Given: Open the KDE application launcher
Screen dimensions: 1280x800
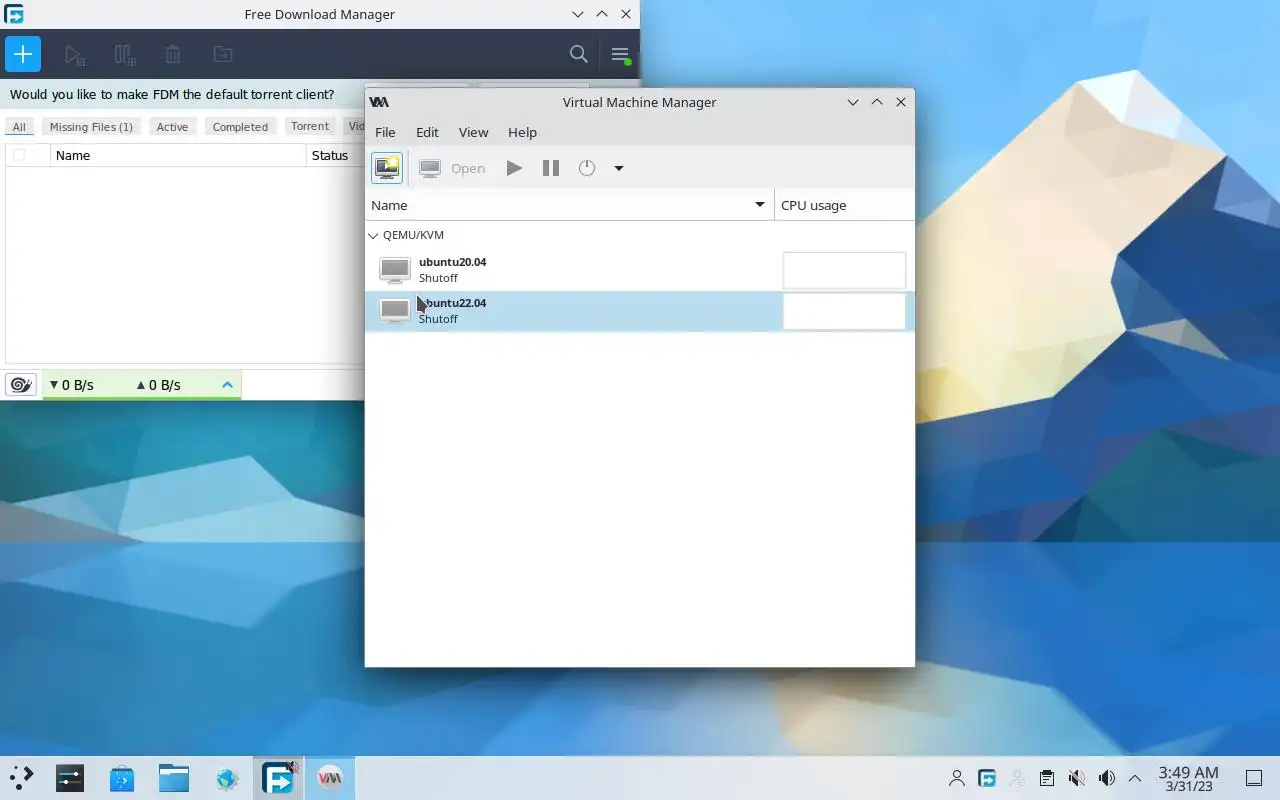Looking at the screenshot, I should tap(22, 778).
